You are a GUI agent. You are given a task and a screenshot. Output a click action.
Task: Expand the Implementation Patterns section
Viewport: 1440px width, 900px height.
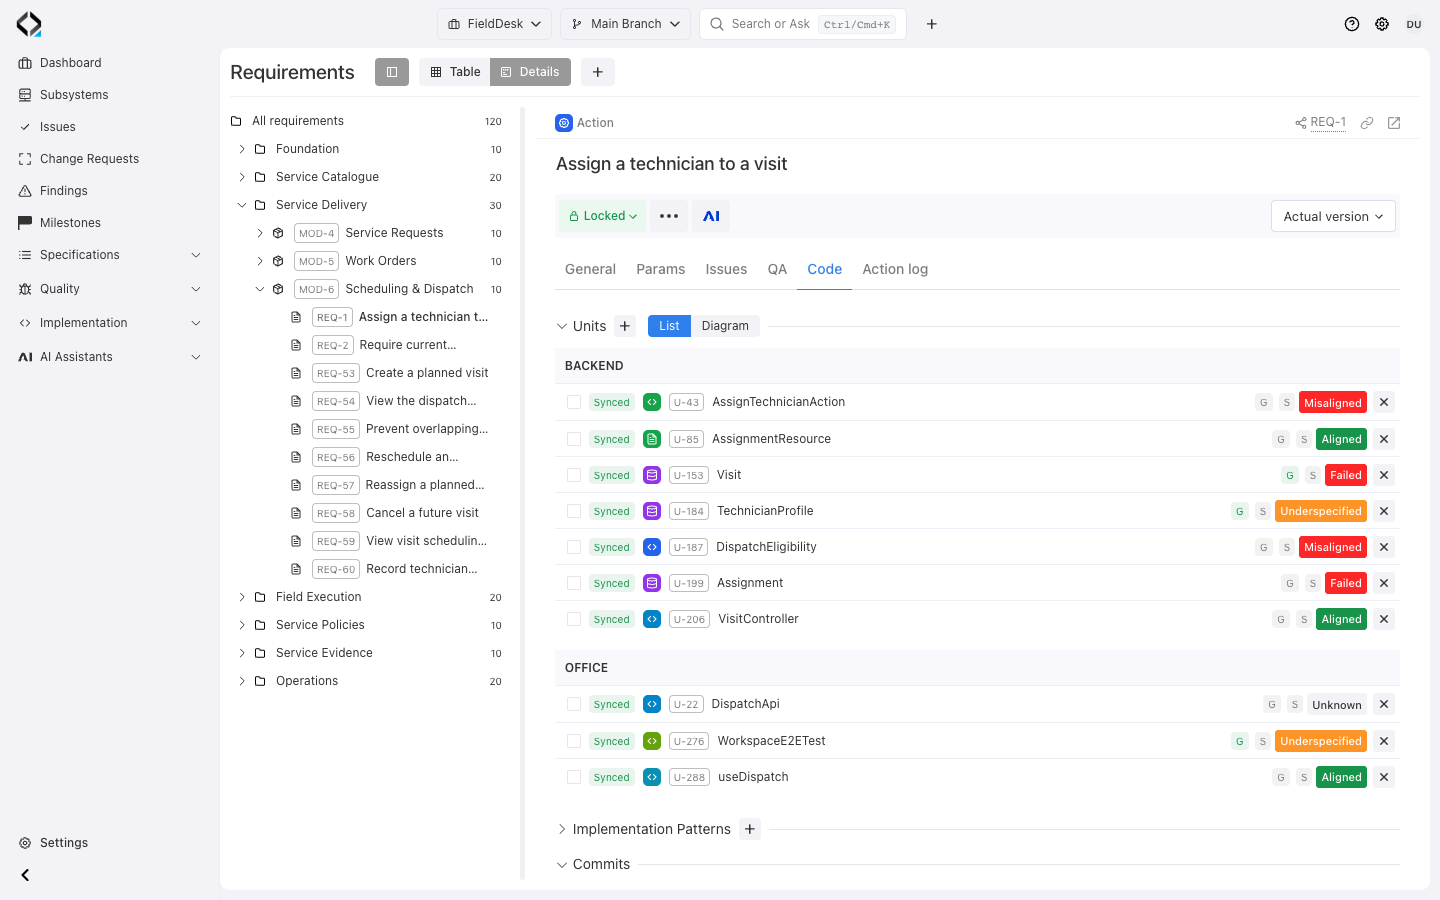click(x=562, y=829)
